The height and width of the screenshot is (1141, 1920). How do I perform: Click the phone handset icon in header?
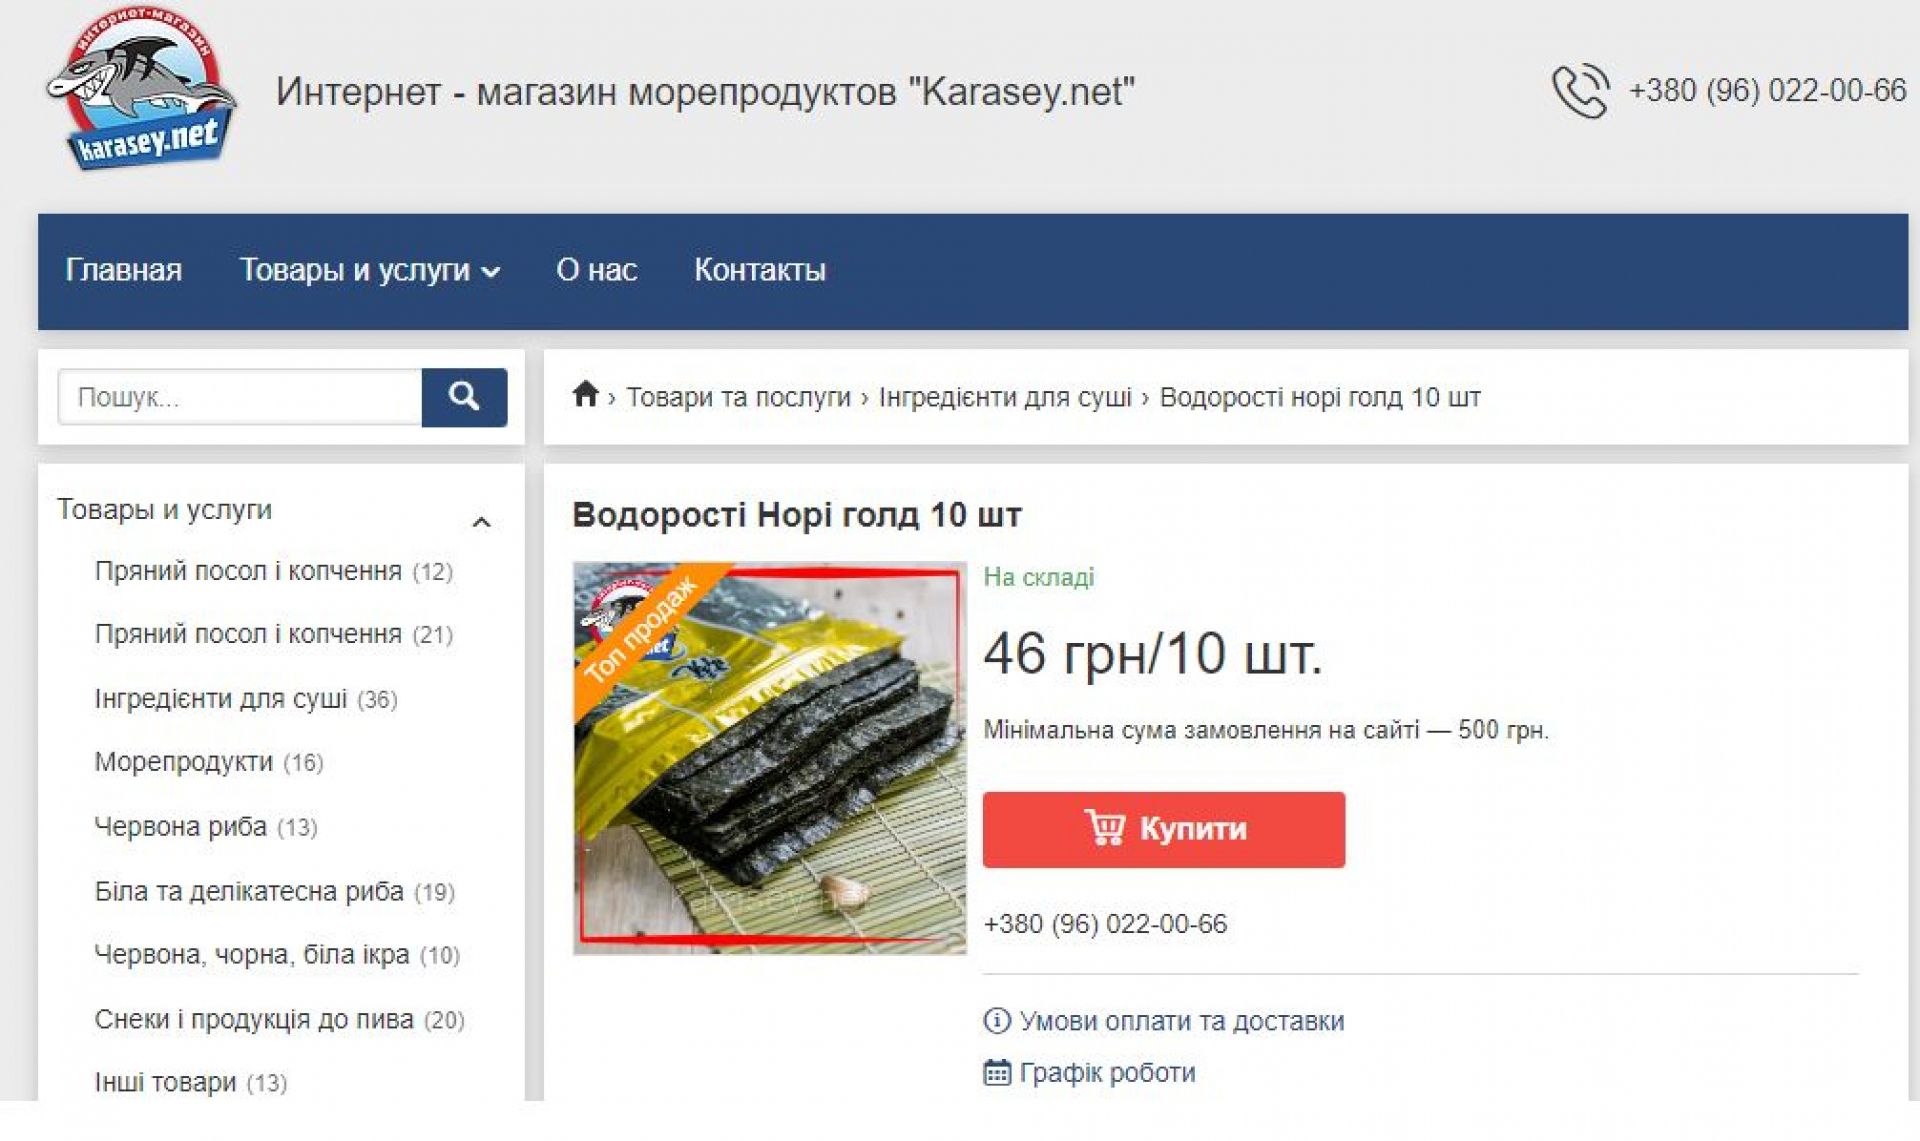(x=1580, y=91)
